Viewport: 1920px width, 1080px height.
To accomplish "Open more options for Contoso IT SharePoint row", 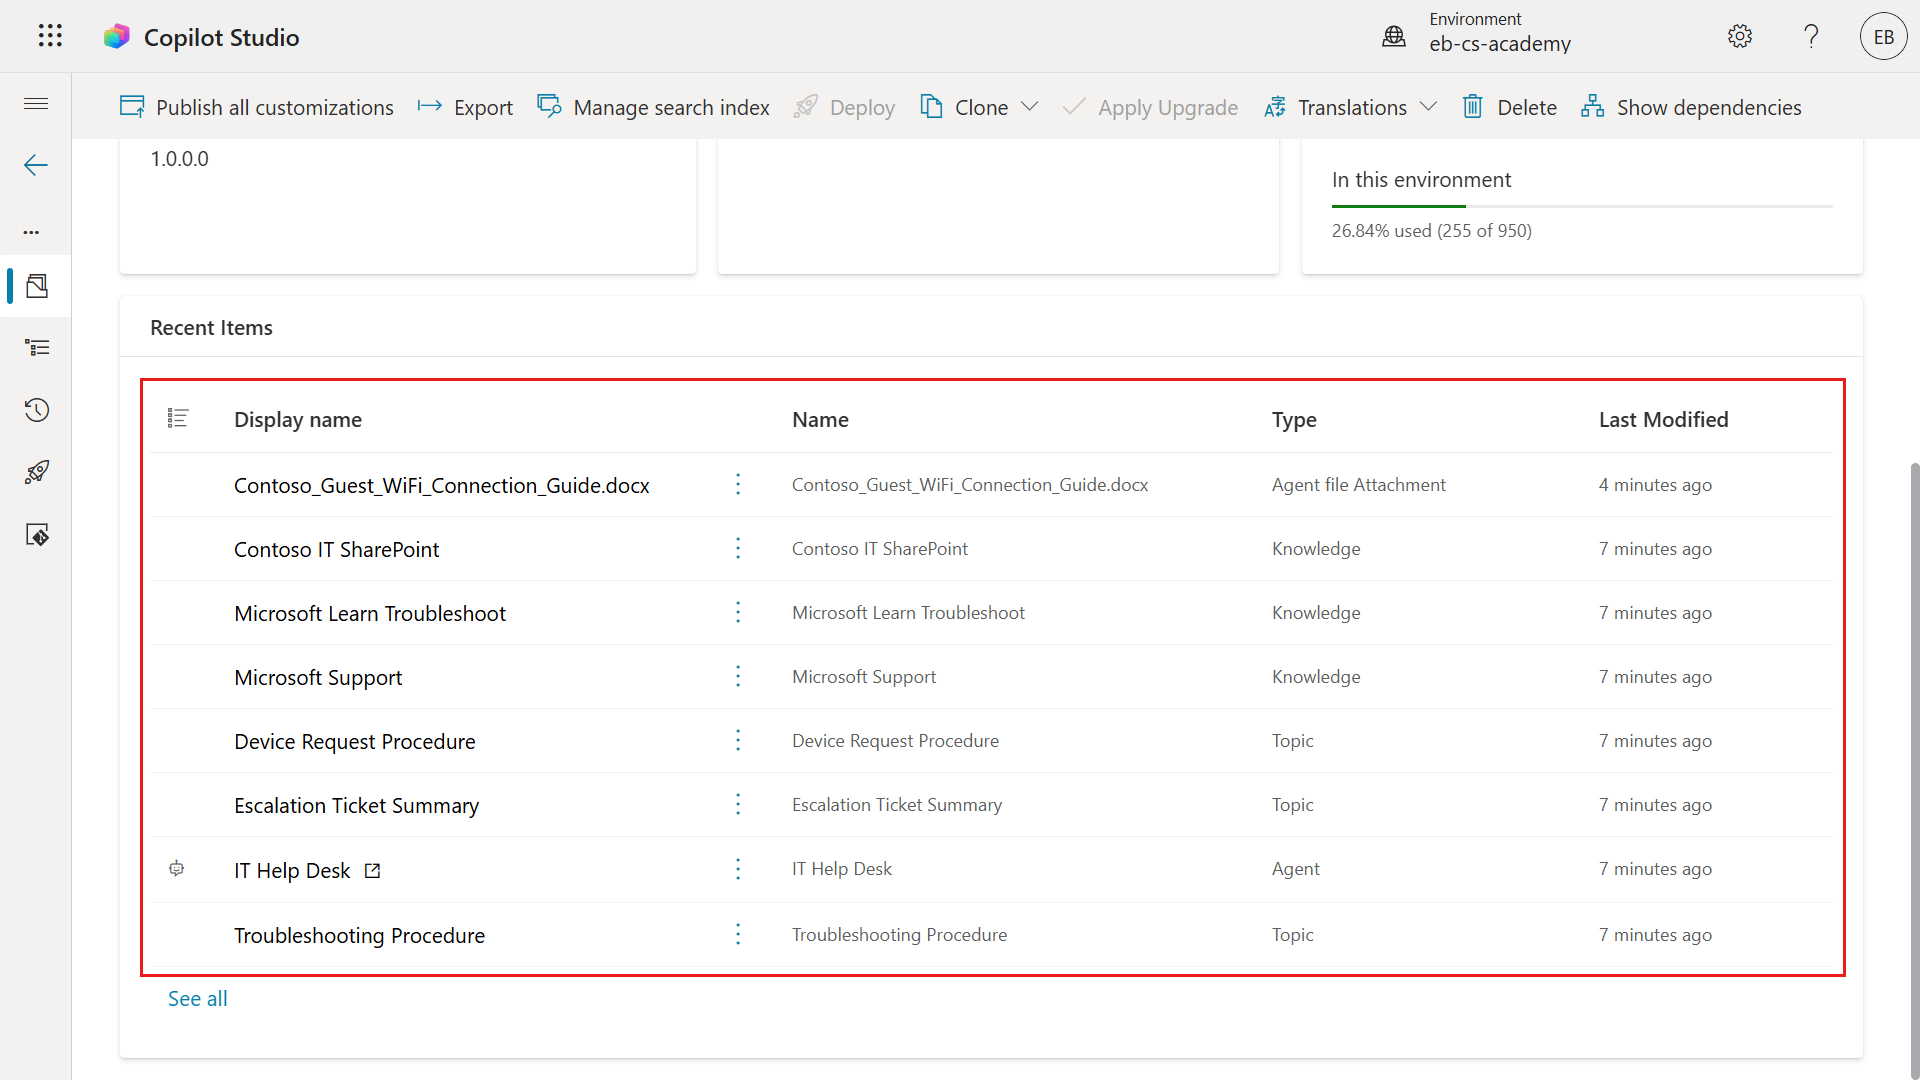I will coord(738,548).
